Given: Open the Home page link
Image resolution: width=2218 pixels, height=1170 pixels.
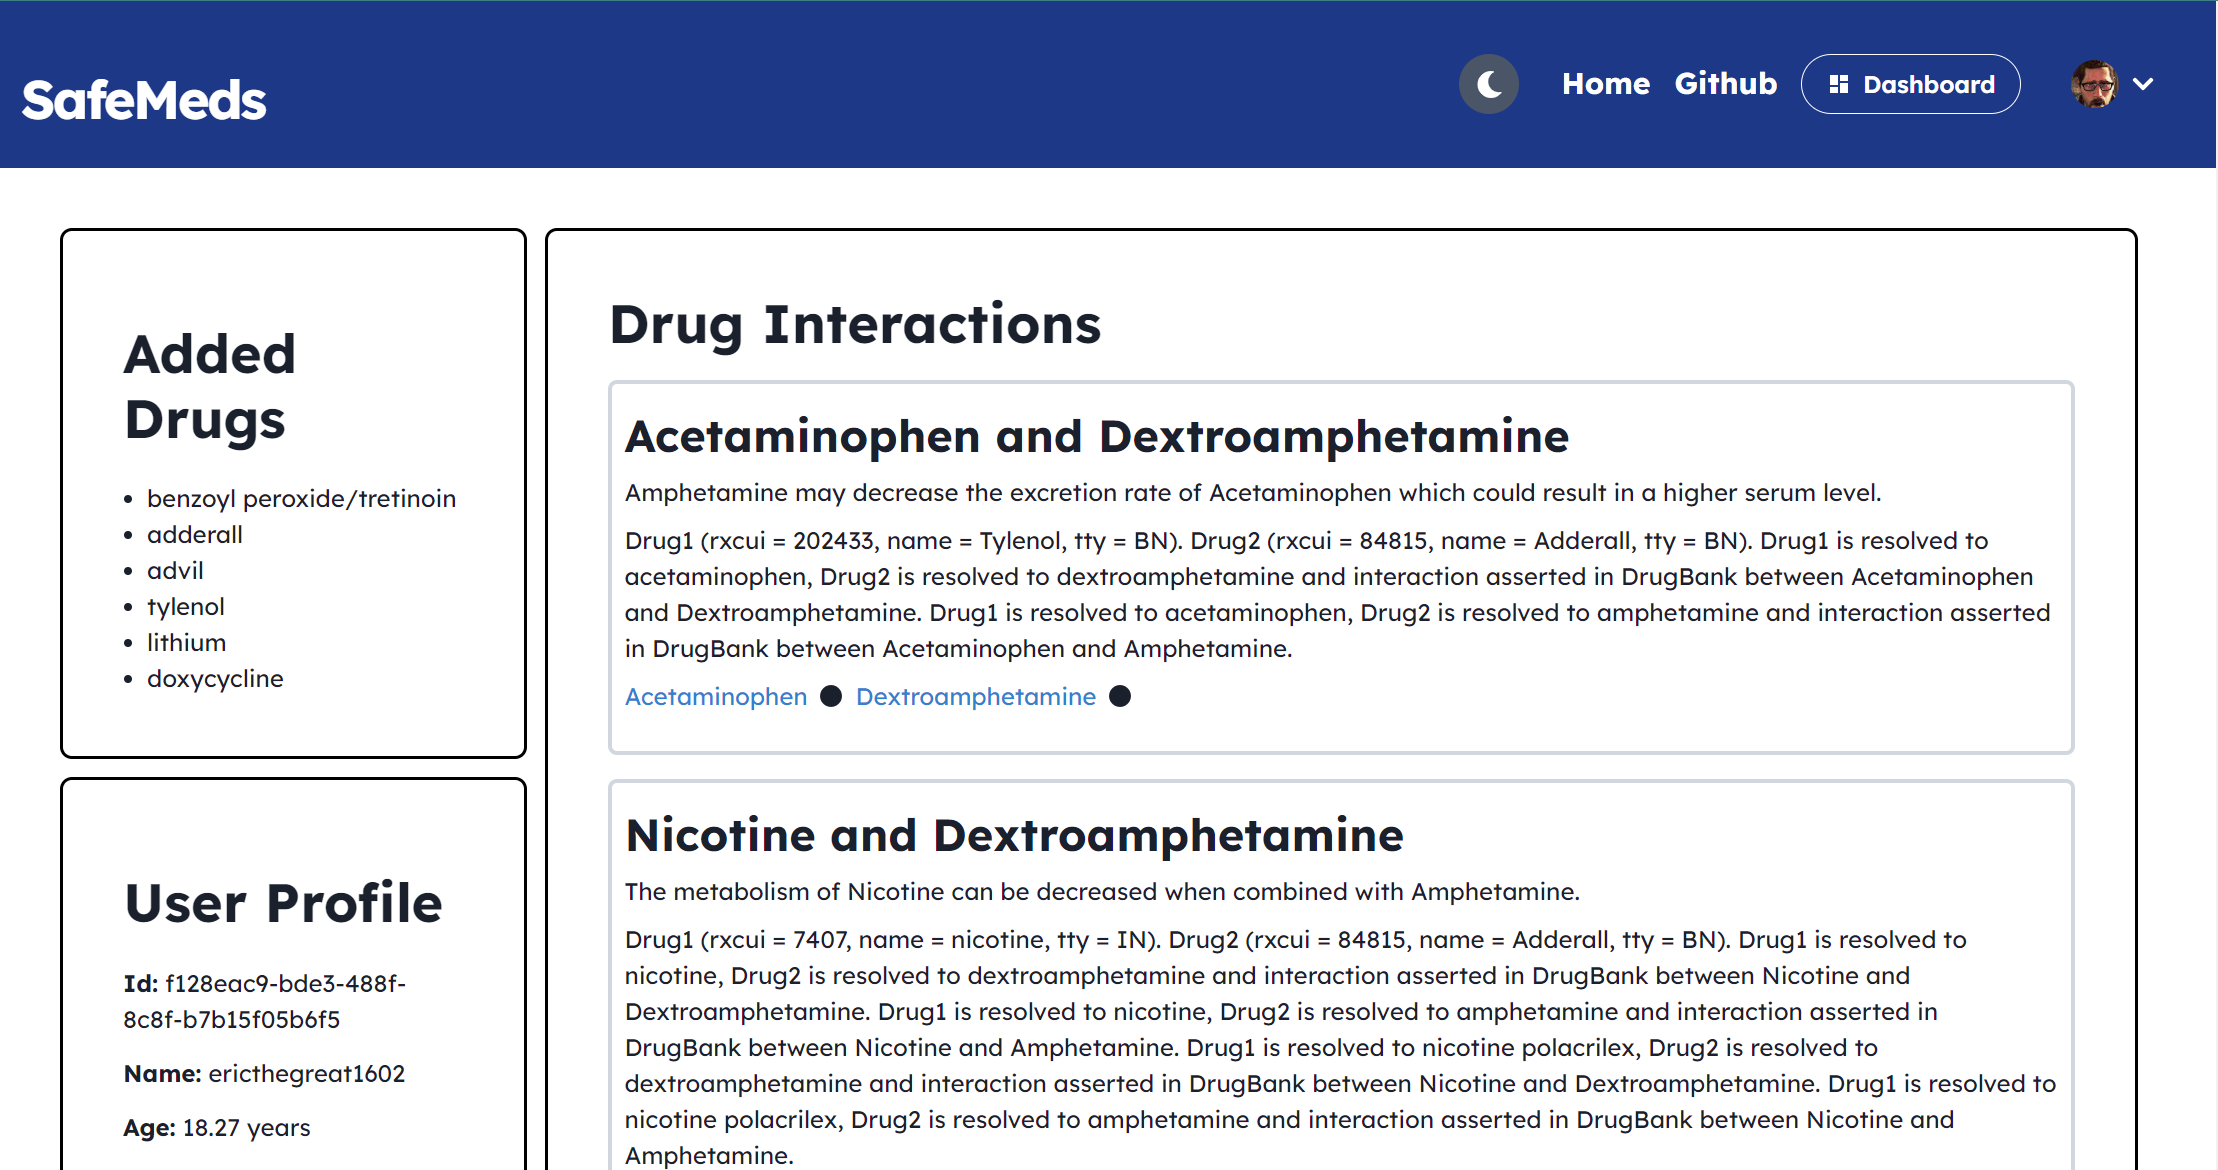Looking at the screenshot, I should coord(1605,84).
